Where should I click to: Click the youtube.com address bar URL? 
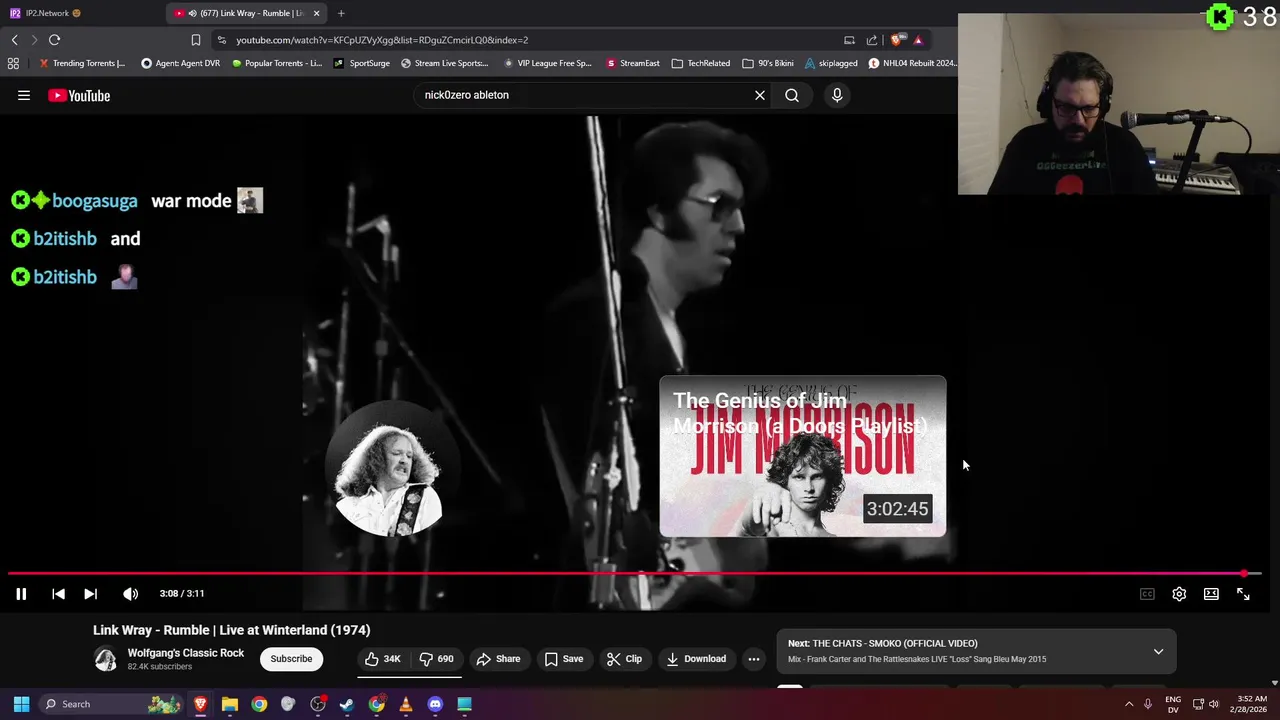pos(382,40)
